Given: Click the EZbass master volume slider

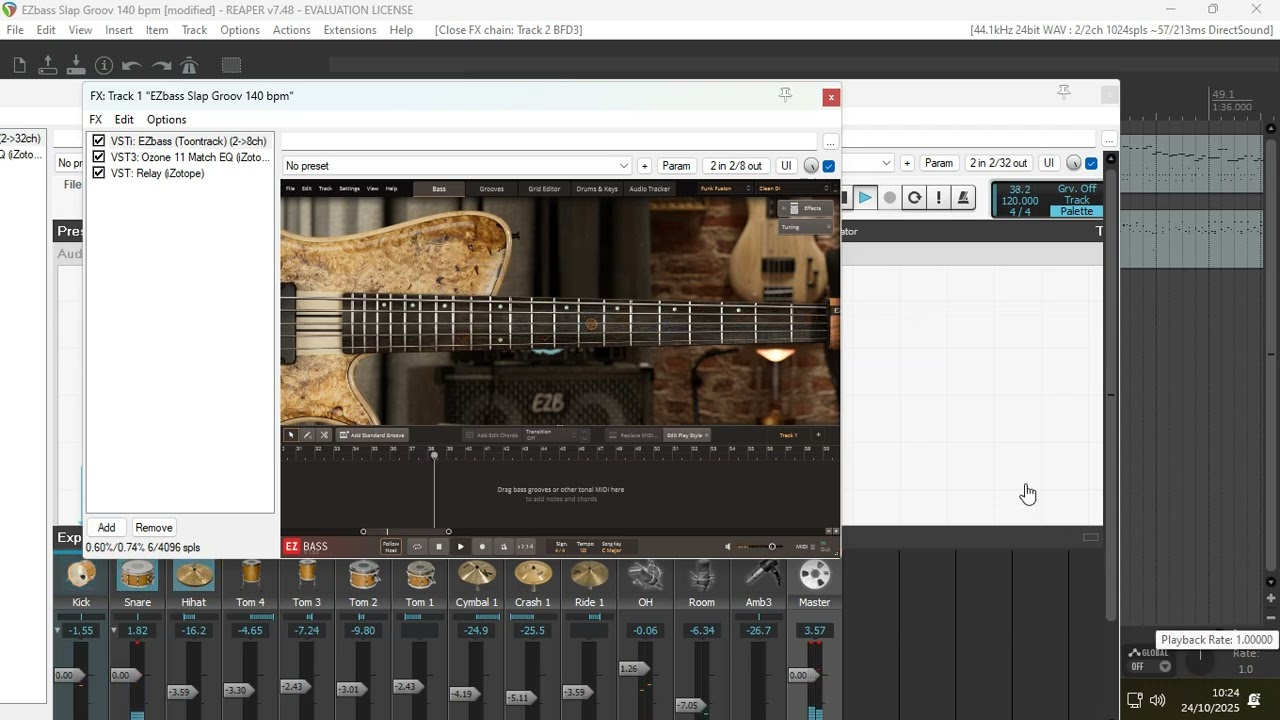Looking at the screenshot, I should [x=761, y=546].
